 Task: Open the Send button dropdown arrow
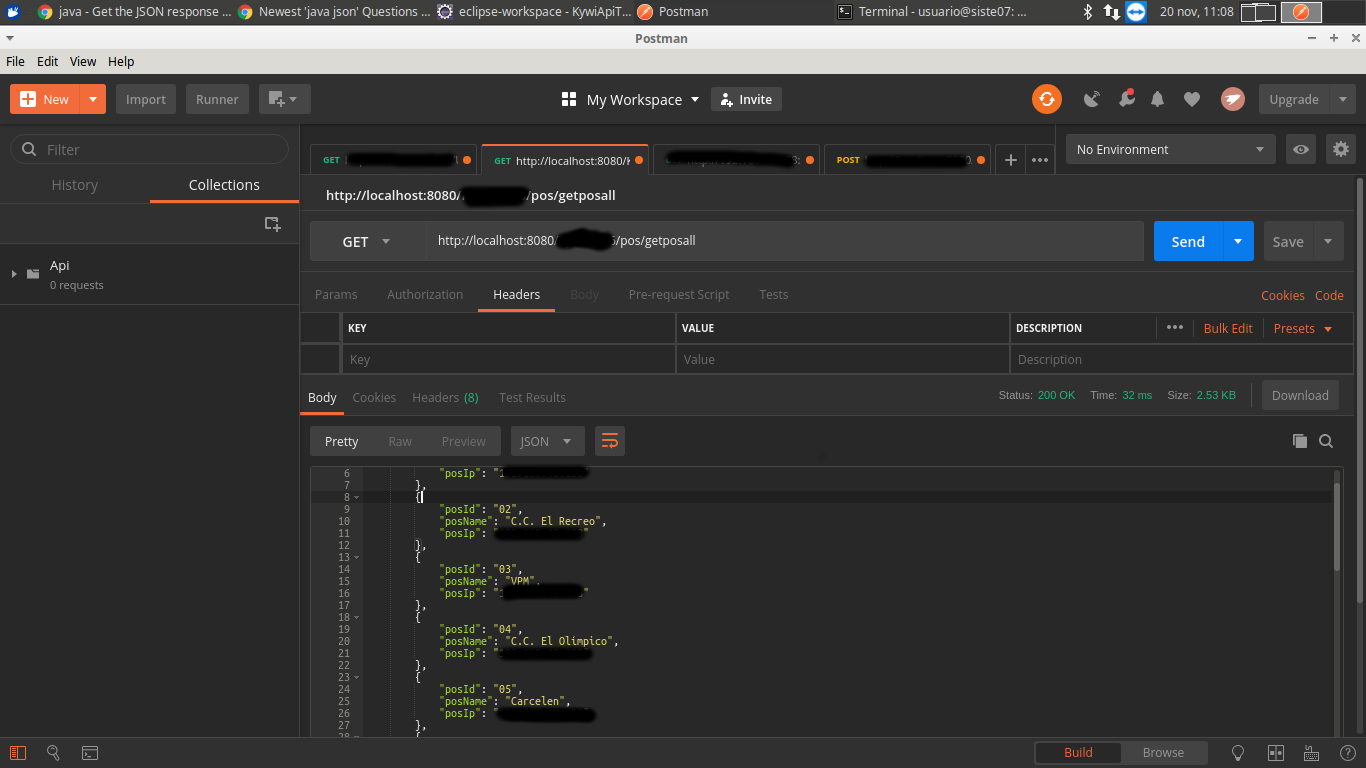tap(1238, 241)
